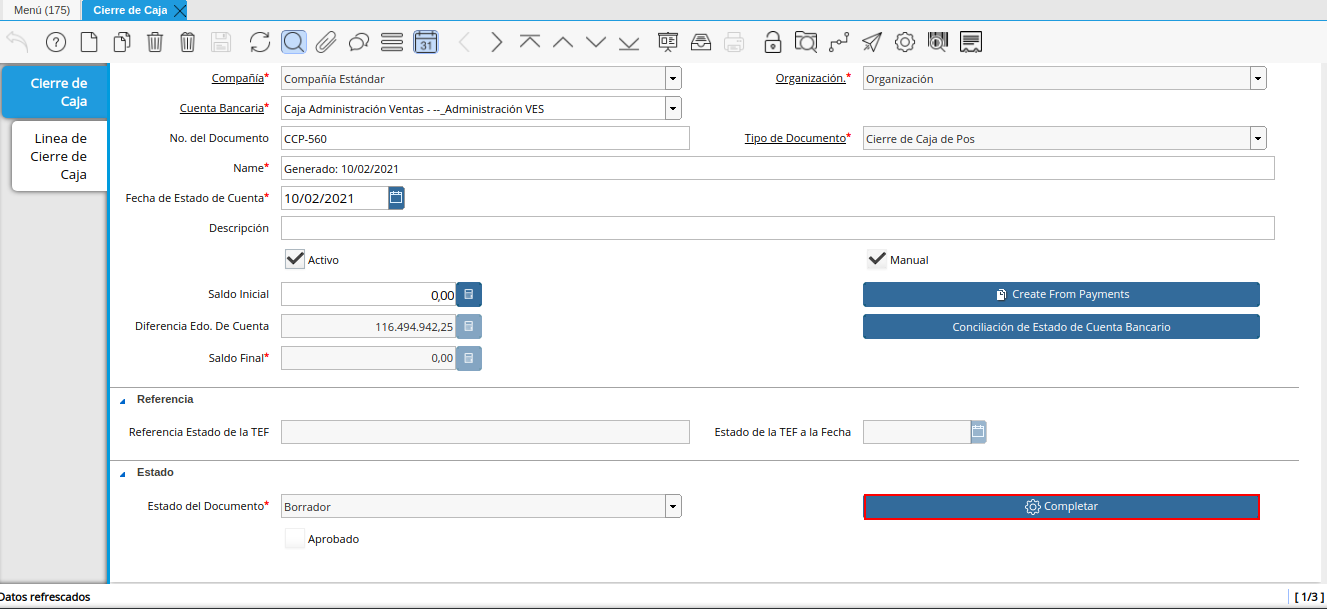Open the gear process icon in the toolbar
The width and height of the screenshot is (1327, 609).
[905, 42]
